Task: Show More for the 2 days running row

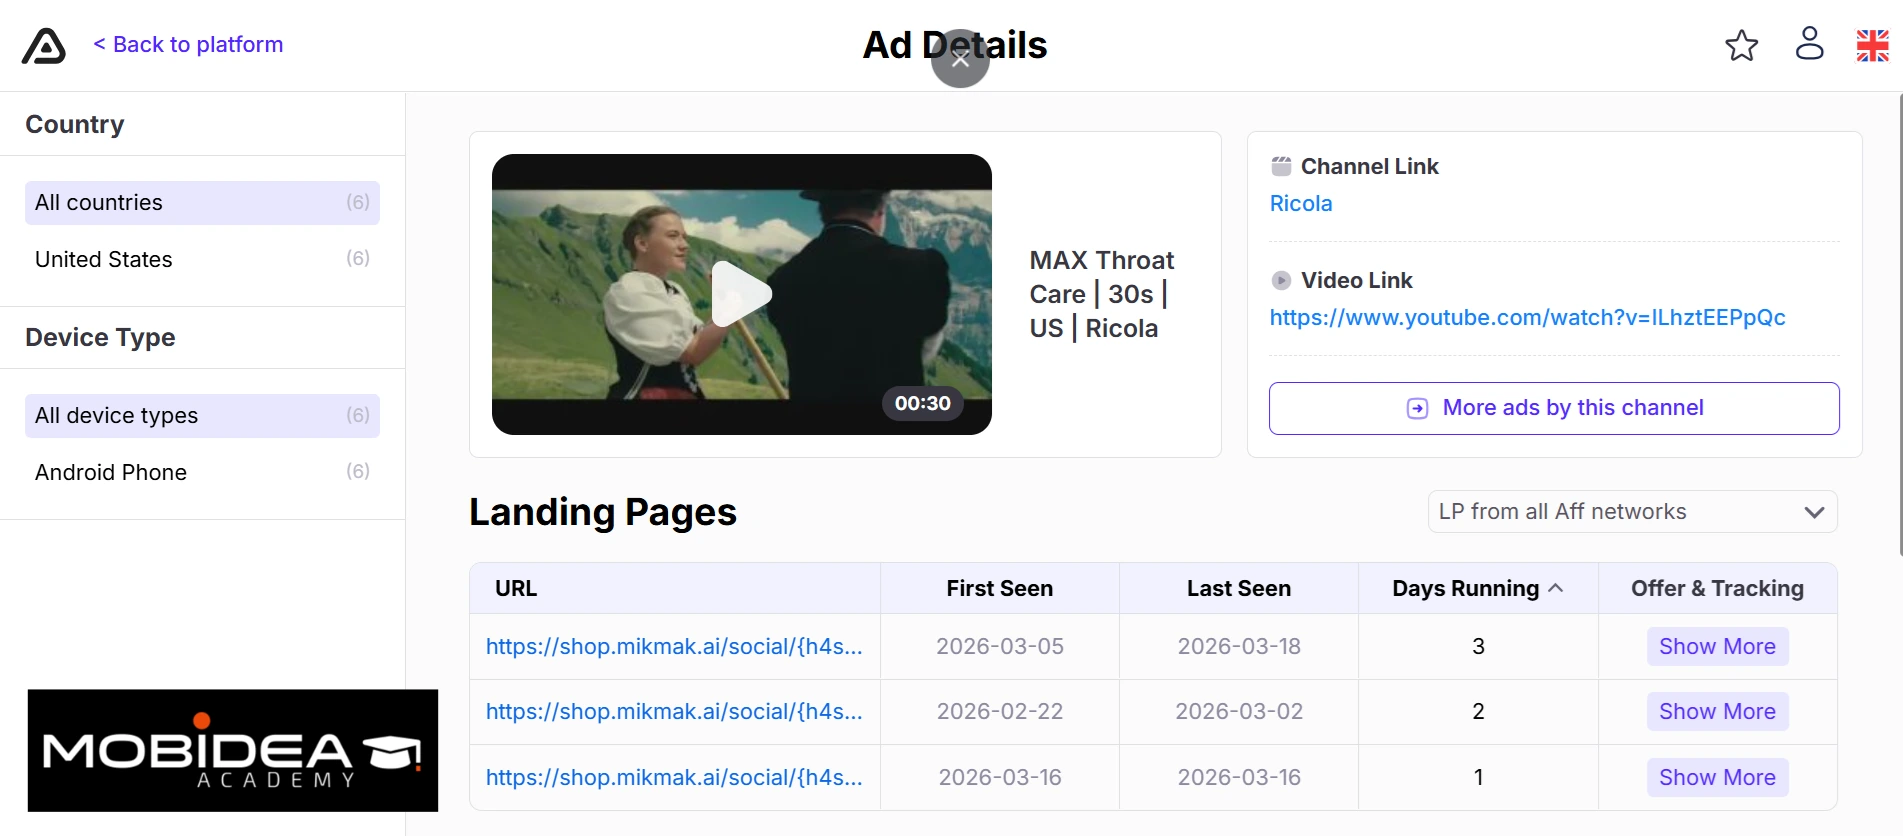Action: point(1717,711)
